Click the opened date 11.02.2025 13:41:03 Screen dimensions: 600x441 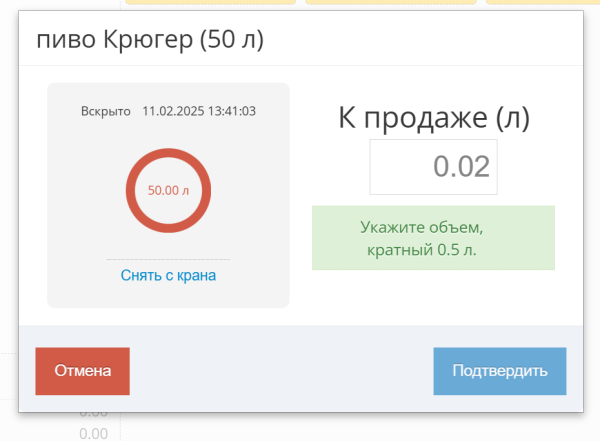click(x=199, y=111)
